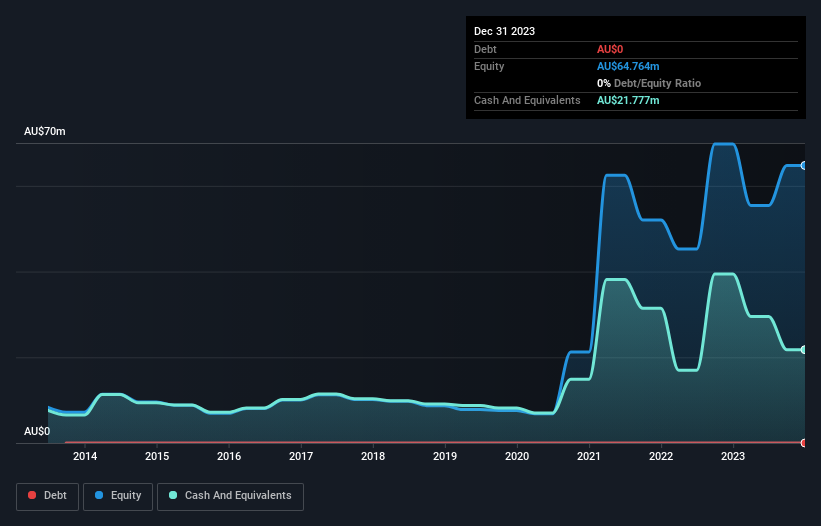Click the 2023 axis label
This screenshot has width=821, height=526.
[733, 456]
